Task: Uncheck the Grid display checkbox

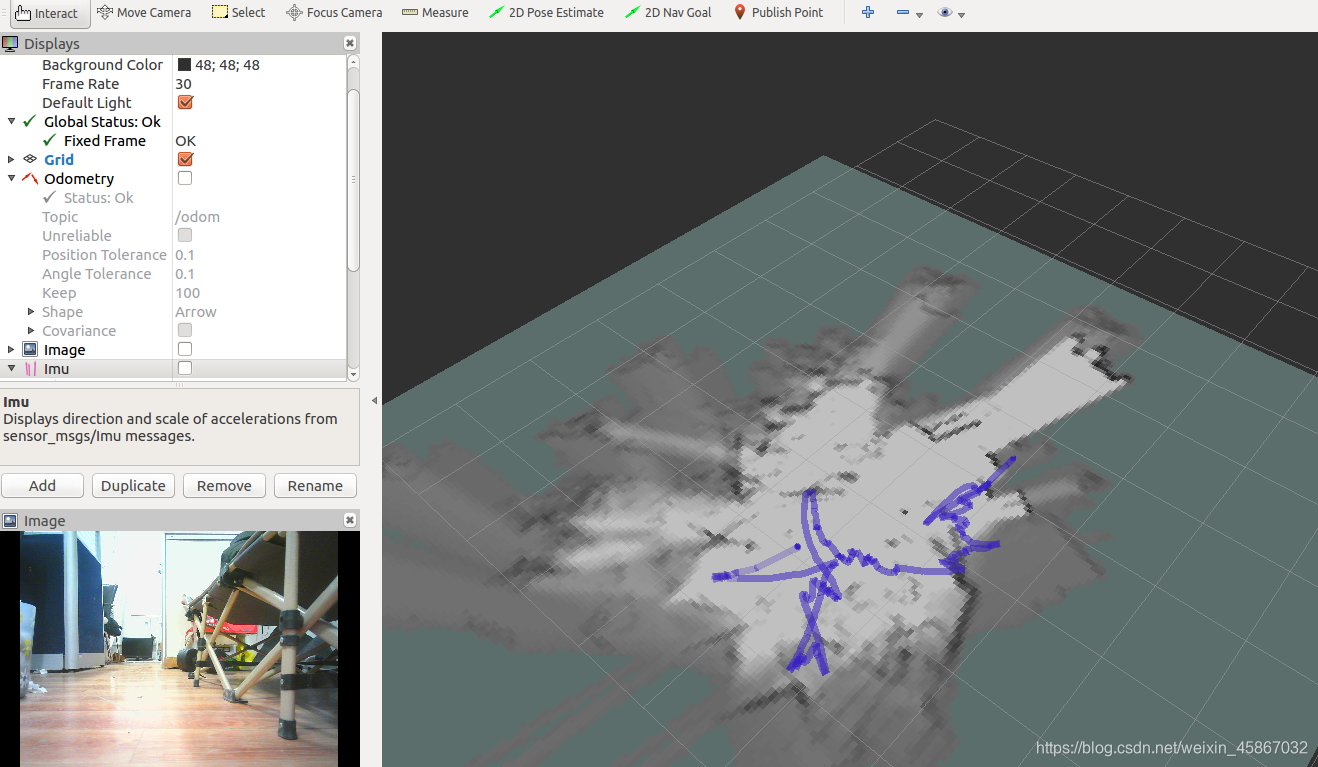Action: pyautogui.click(x=185, y=159)
